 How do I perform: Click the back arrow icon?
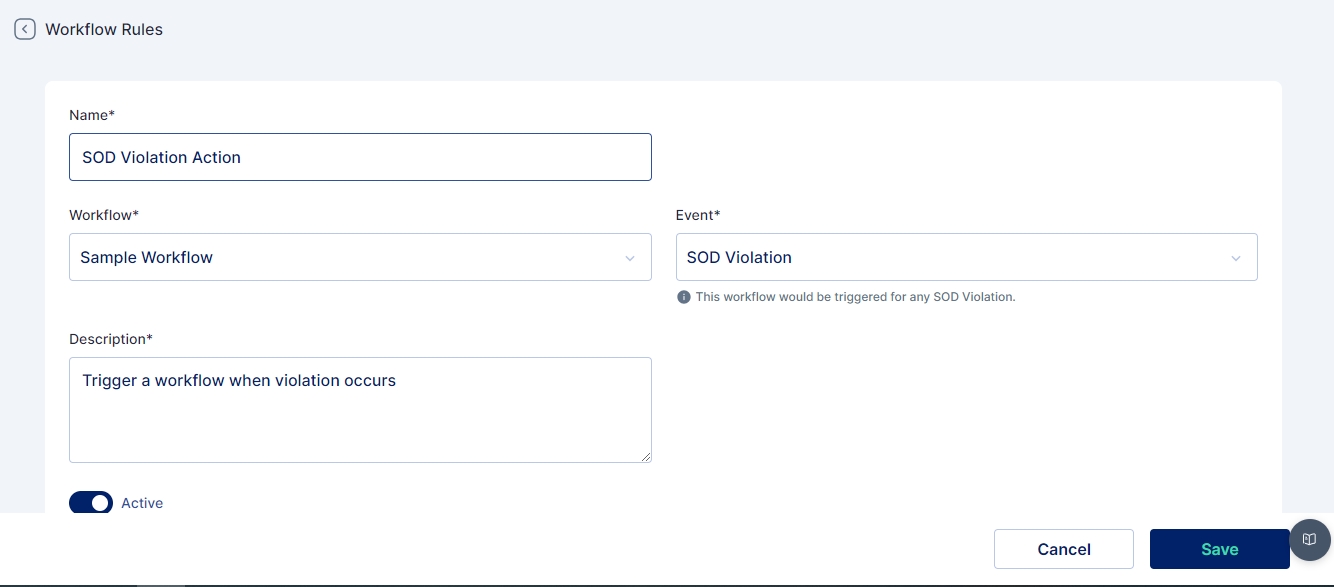pos(25,29)
